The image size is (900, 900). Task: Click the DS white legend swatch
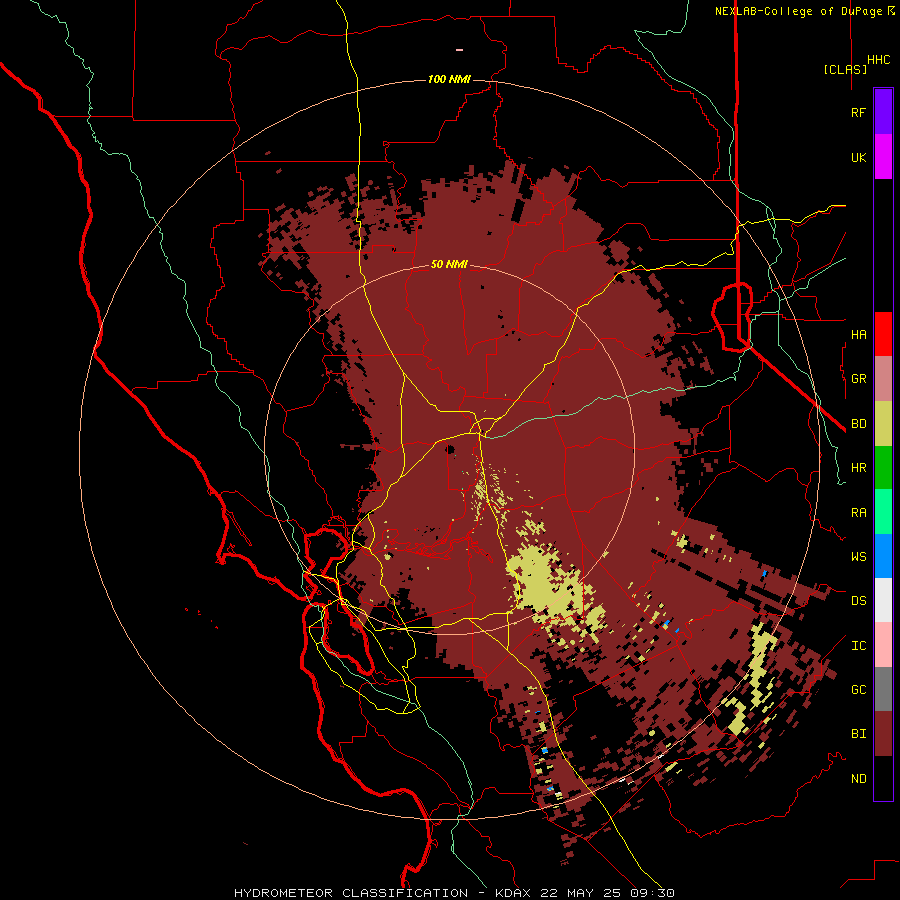(x=883, y=600)
